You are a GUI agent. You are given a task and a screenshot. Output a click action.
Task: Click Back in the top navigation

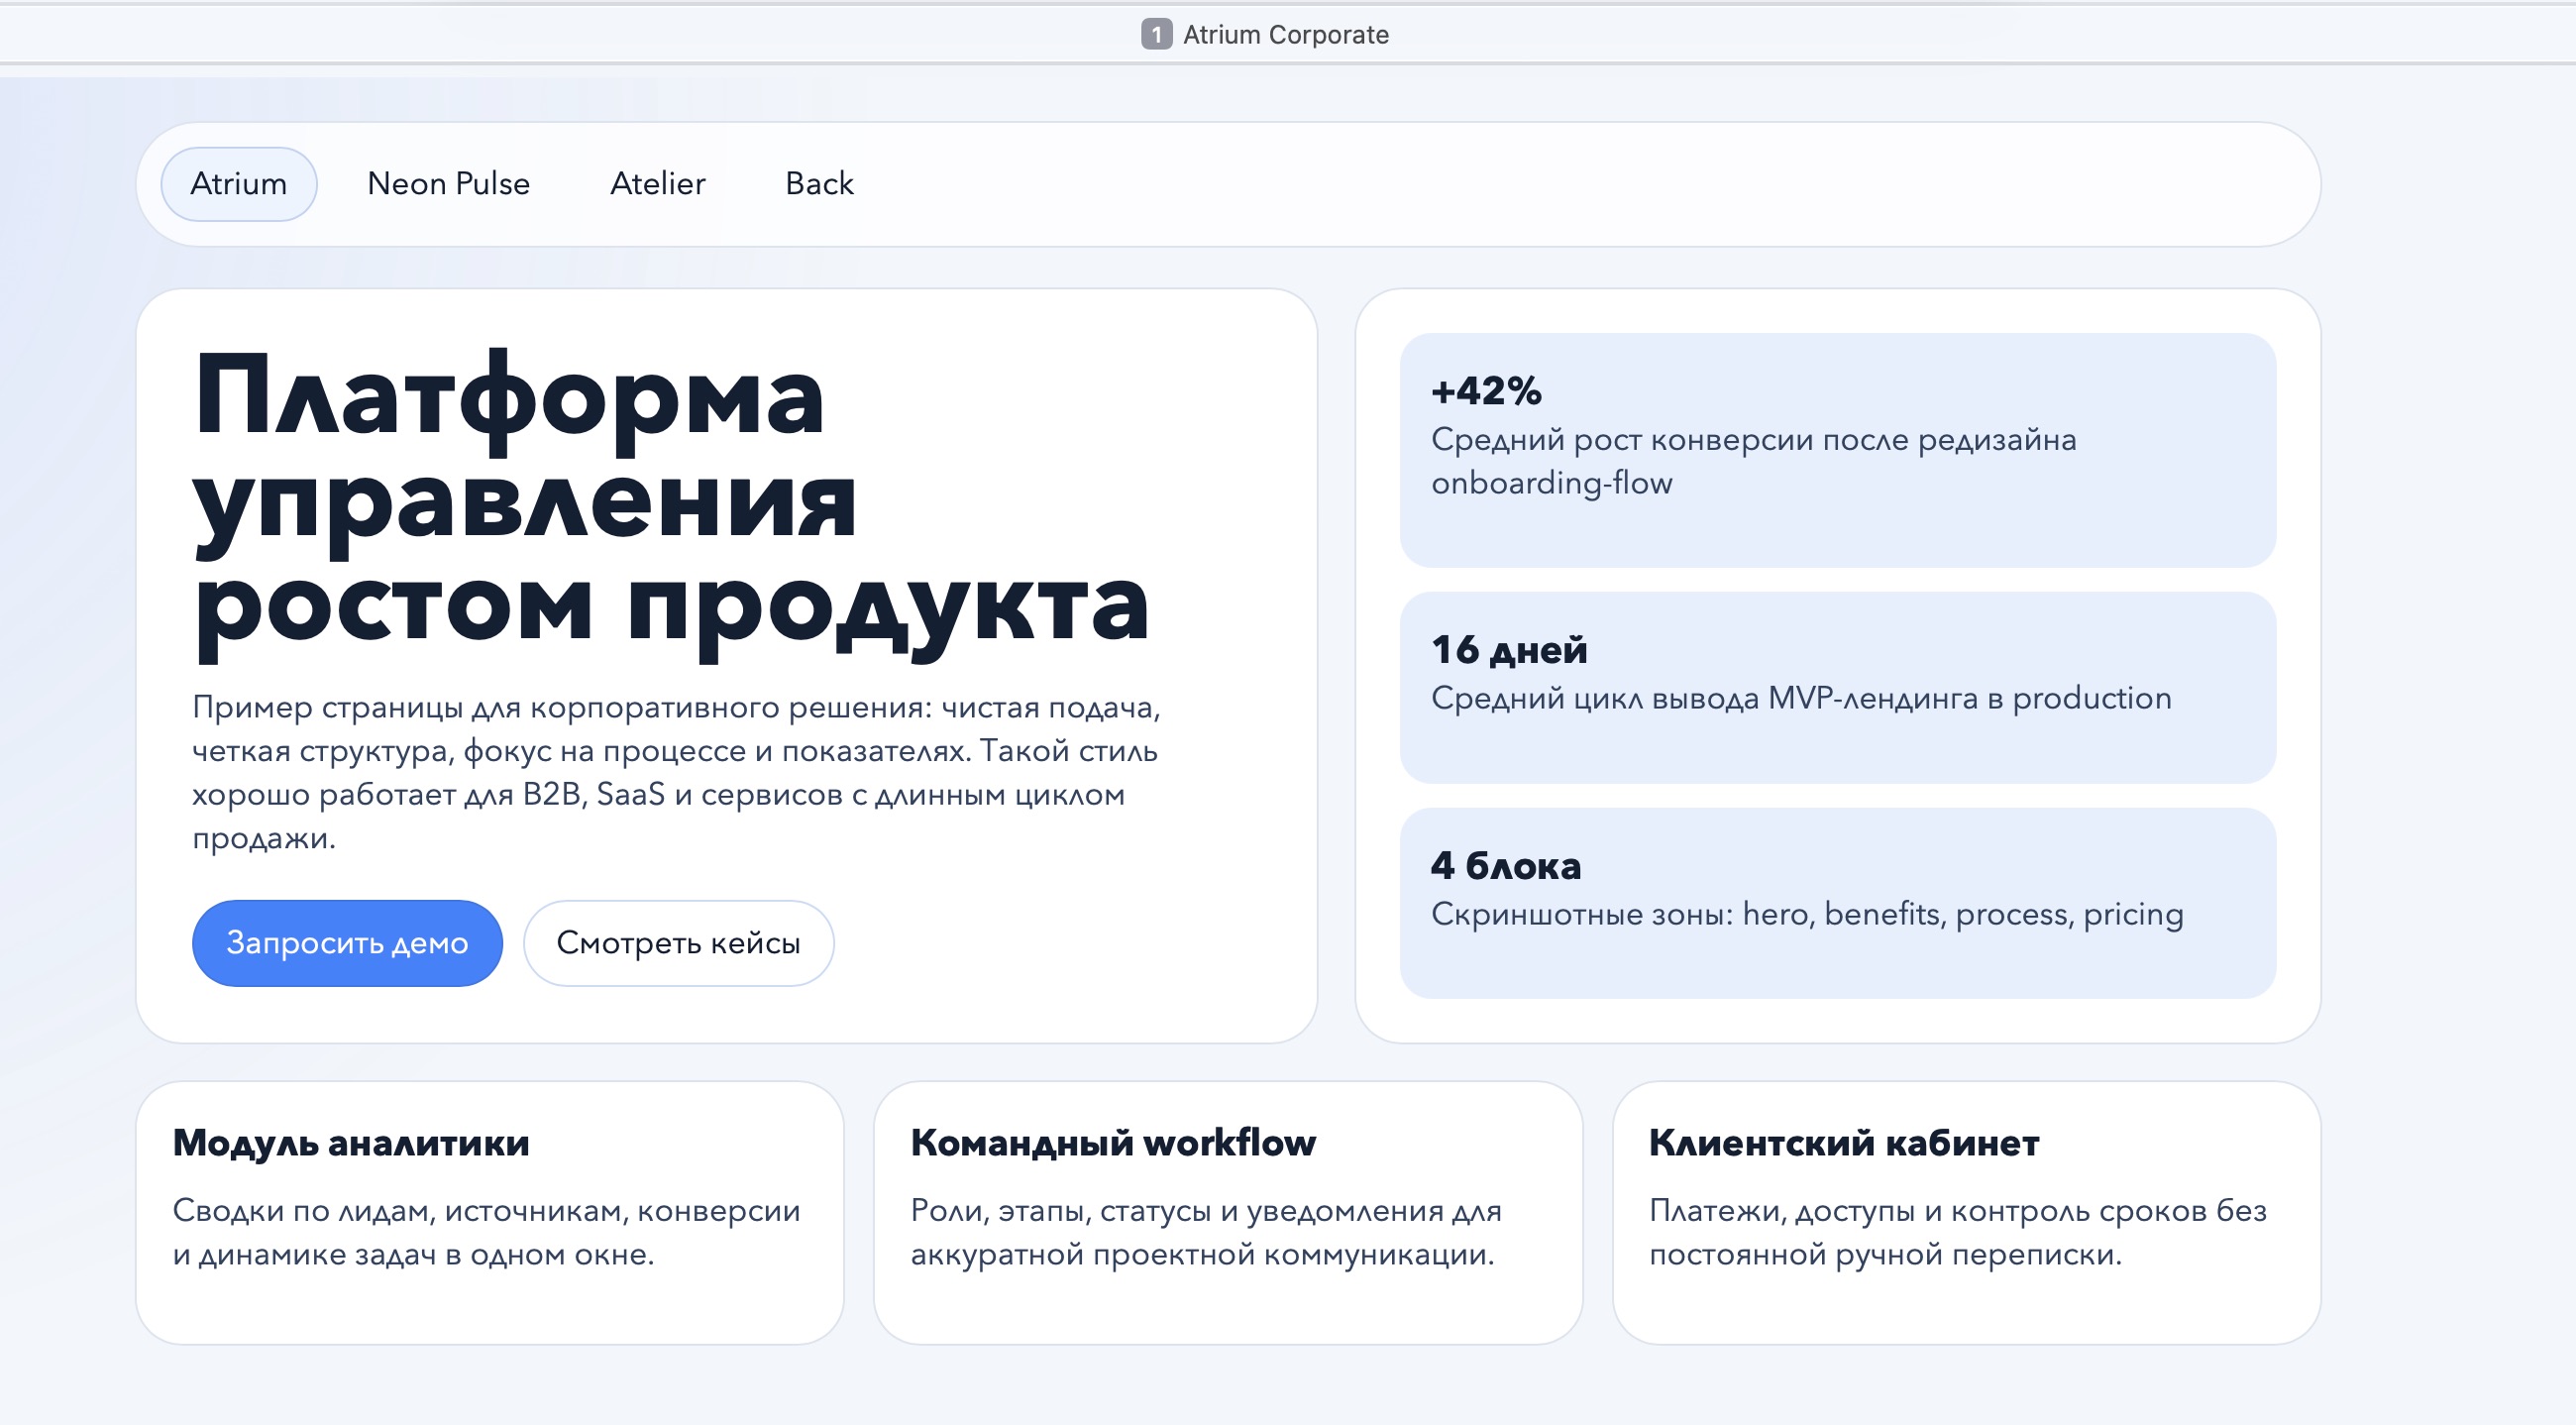tap(819, 183)
